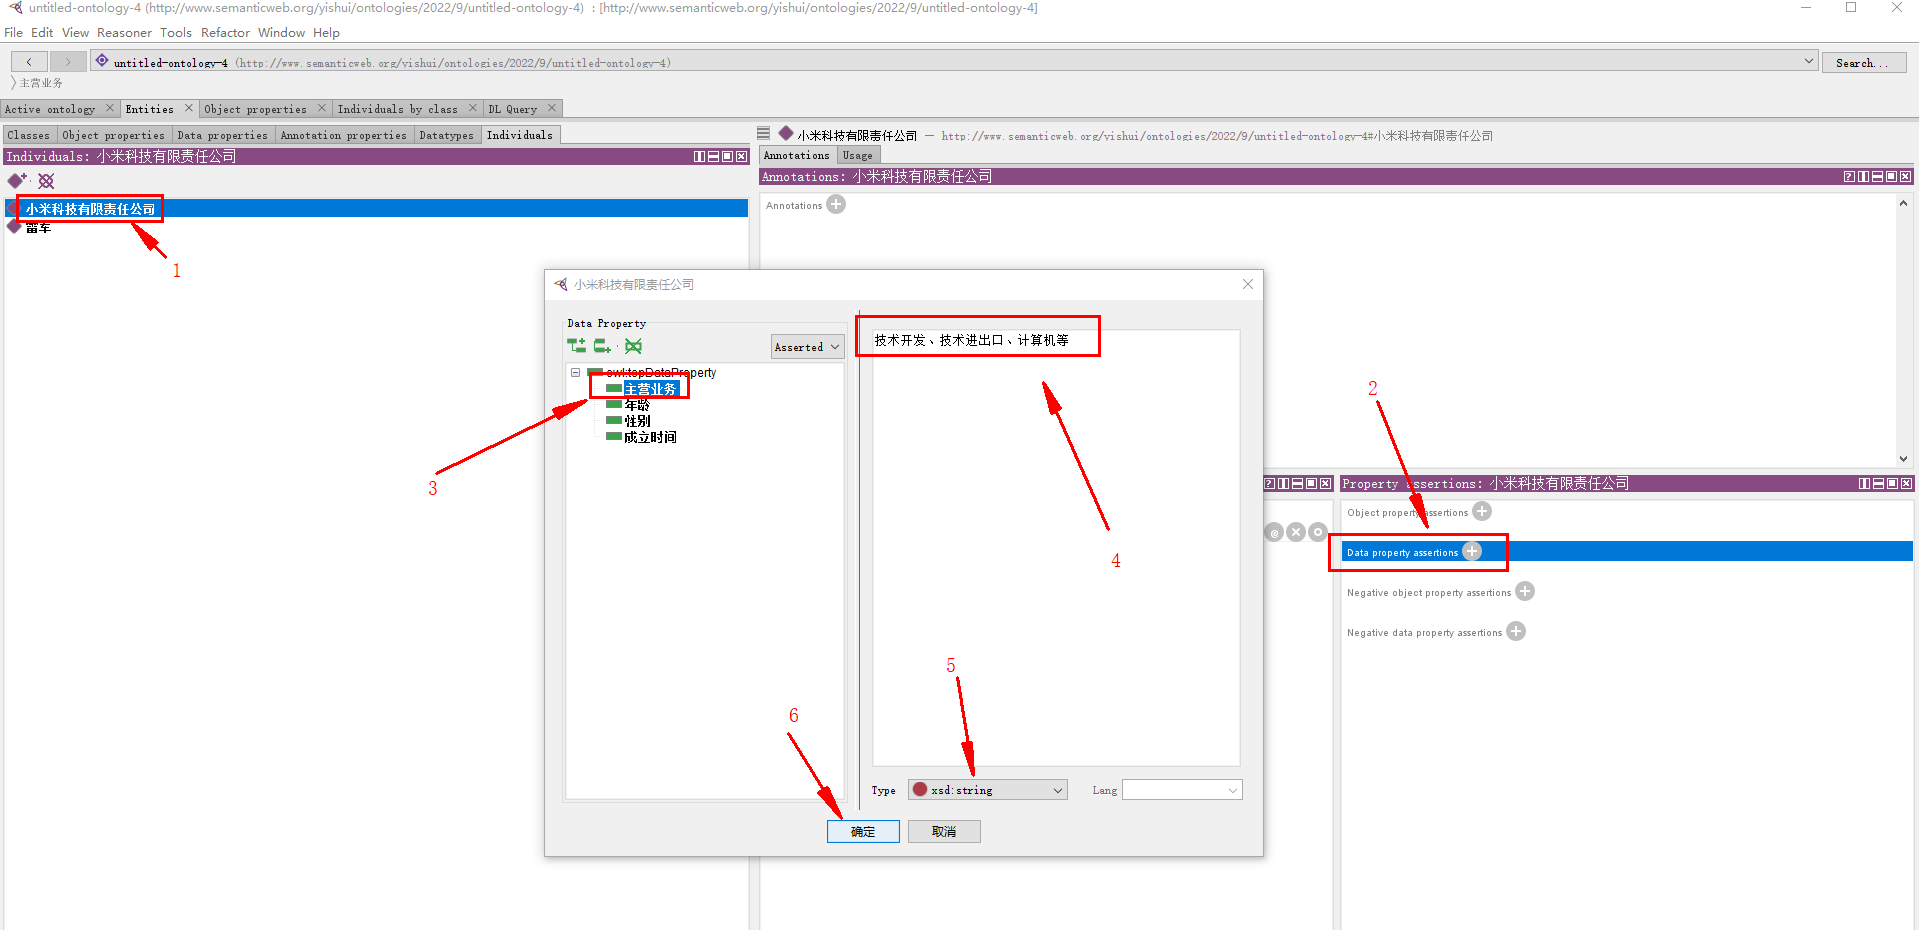
Task: Click into the data value text area
Action: point(1056,547)
